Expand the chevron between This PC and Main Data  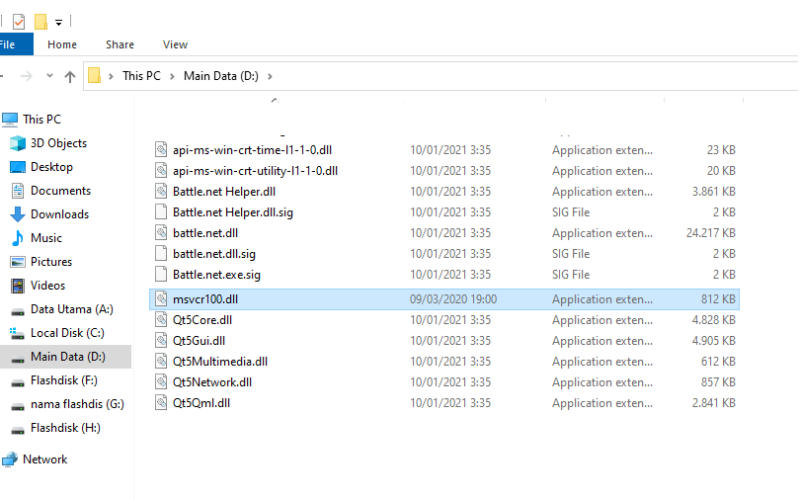172,77
